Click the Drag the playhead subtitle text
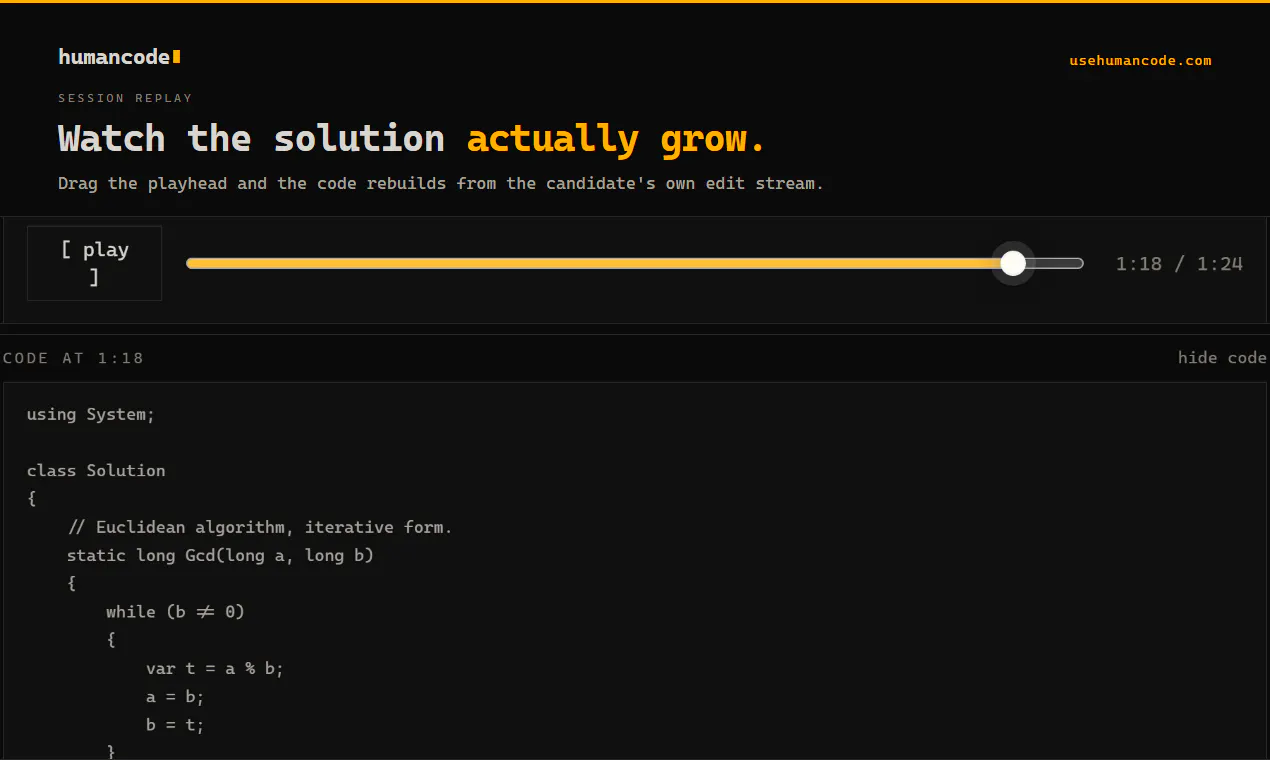This screenshot has width=1270, height=760. (x=441, y=184)
